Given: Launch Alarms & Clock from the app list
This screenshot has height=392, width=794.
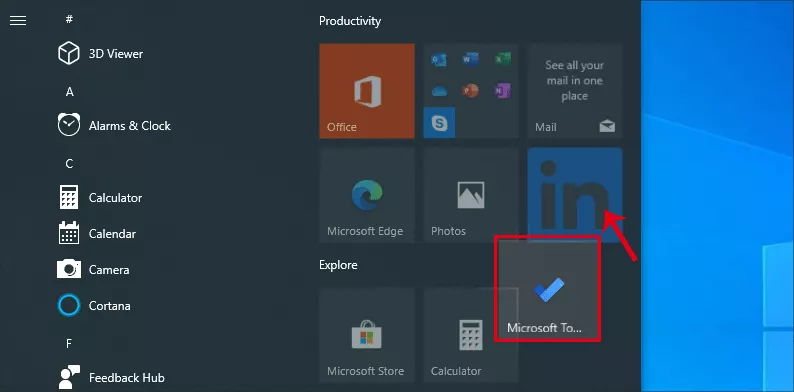Looking at the screenshot, I should pos(114,126).
